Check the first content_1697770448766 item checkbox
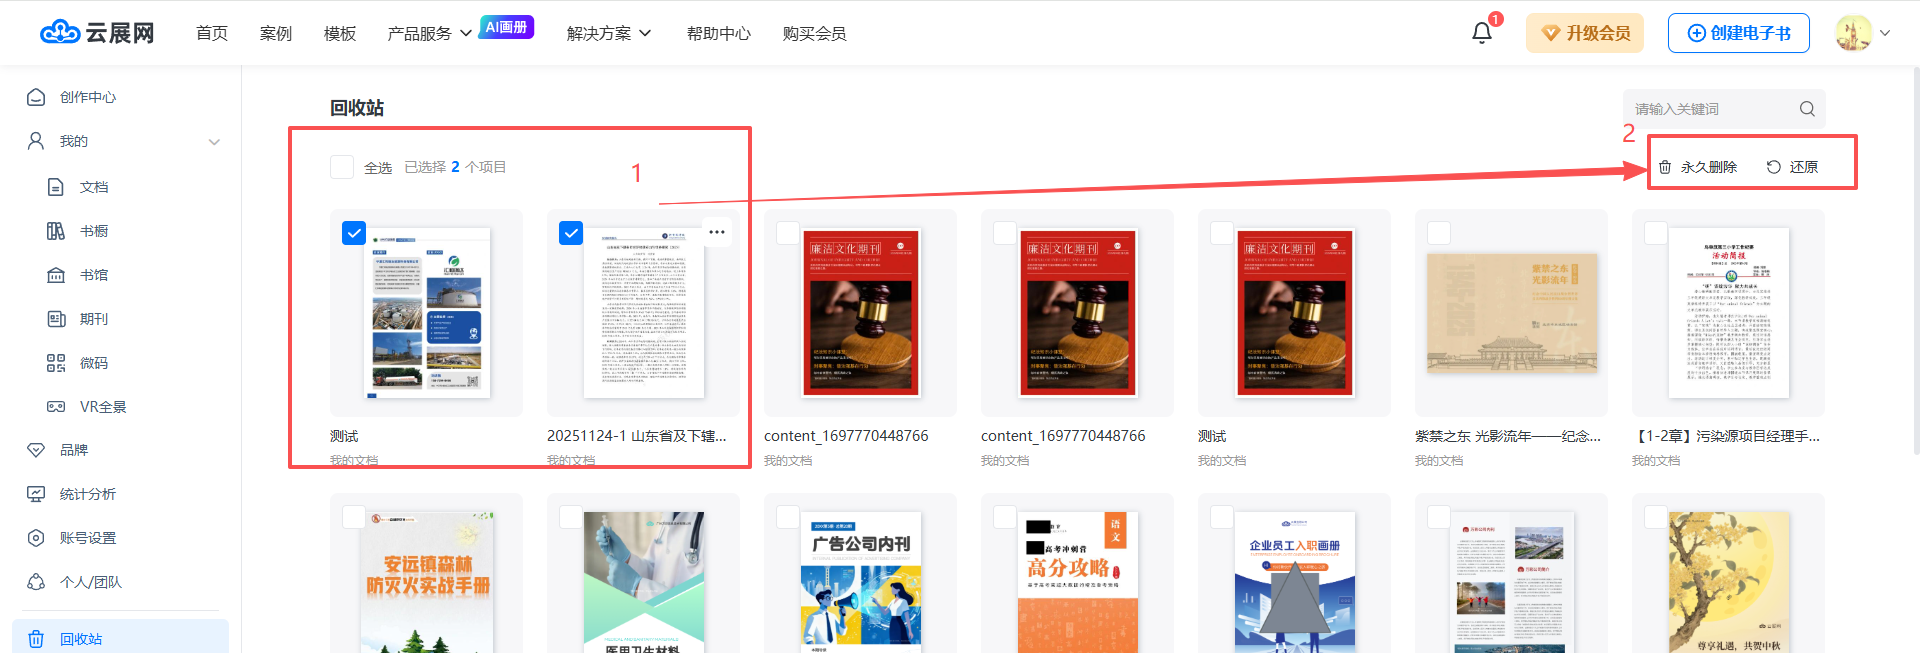 tap(788, 233)
